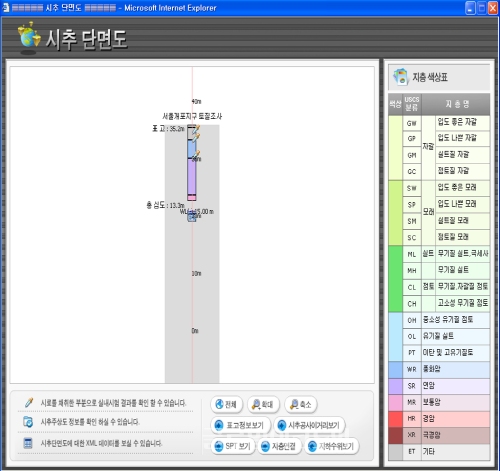Screen dimensions: 500x471
Task: Click the topmost sample pencil icon on the borehole
Action: [x=197, y=128]
